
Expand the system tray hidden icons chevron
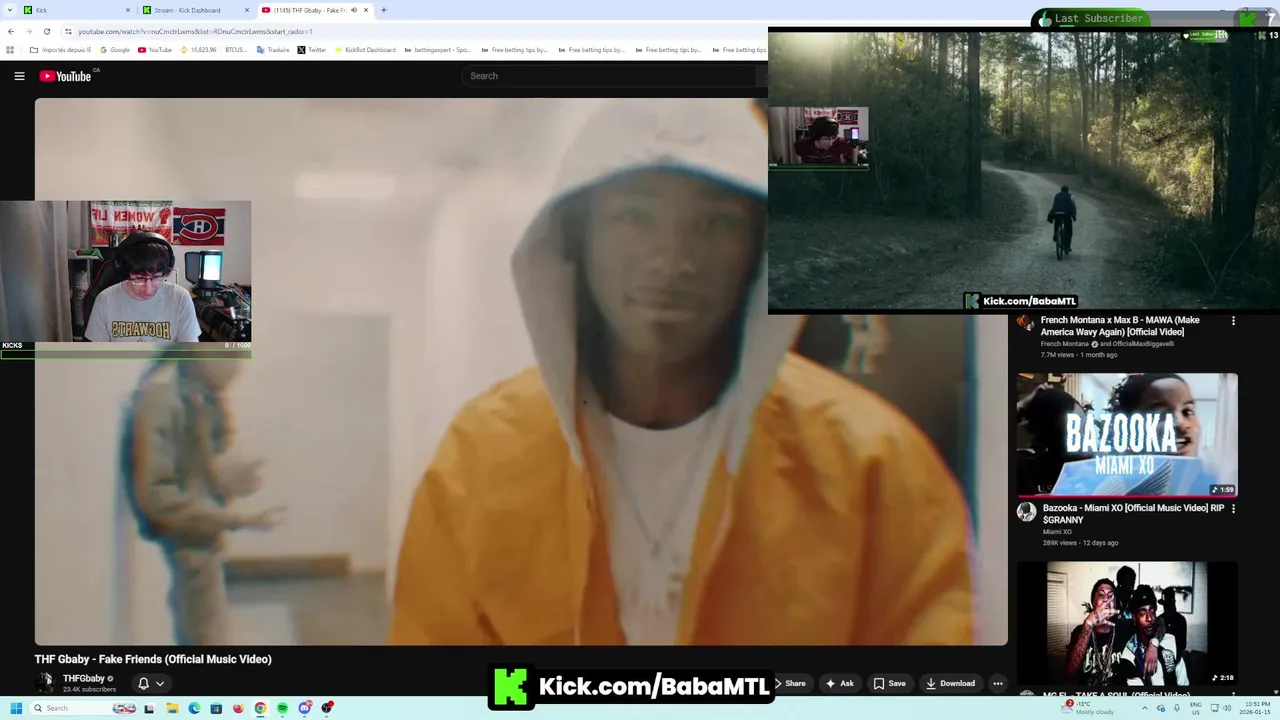(x=1145, y=708)
